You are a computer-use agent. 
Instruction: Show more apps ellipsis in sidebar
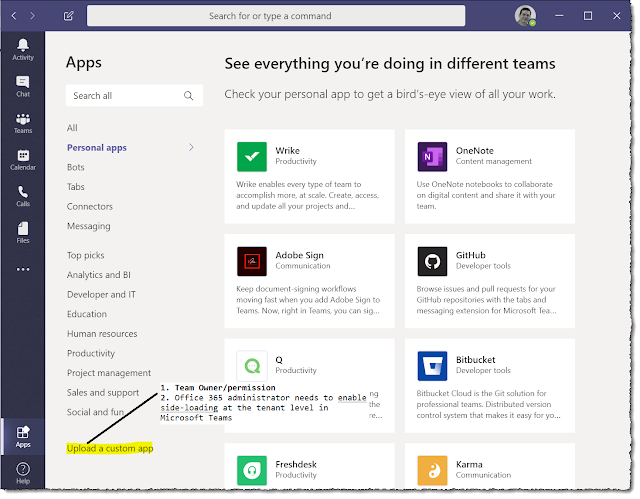click(23, 269)
